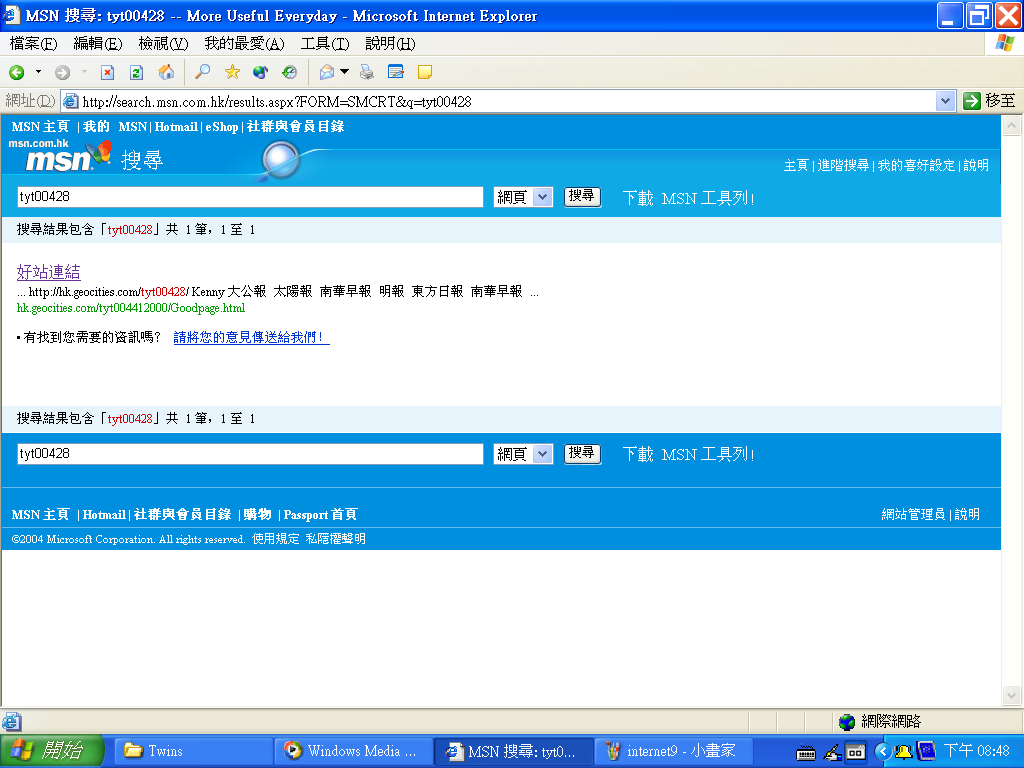Click the footer search field containing tyt00428
This screenshot has height=768, width=1024.
coord(250,454)
